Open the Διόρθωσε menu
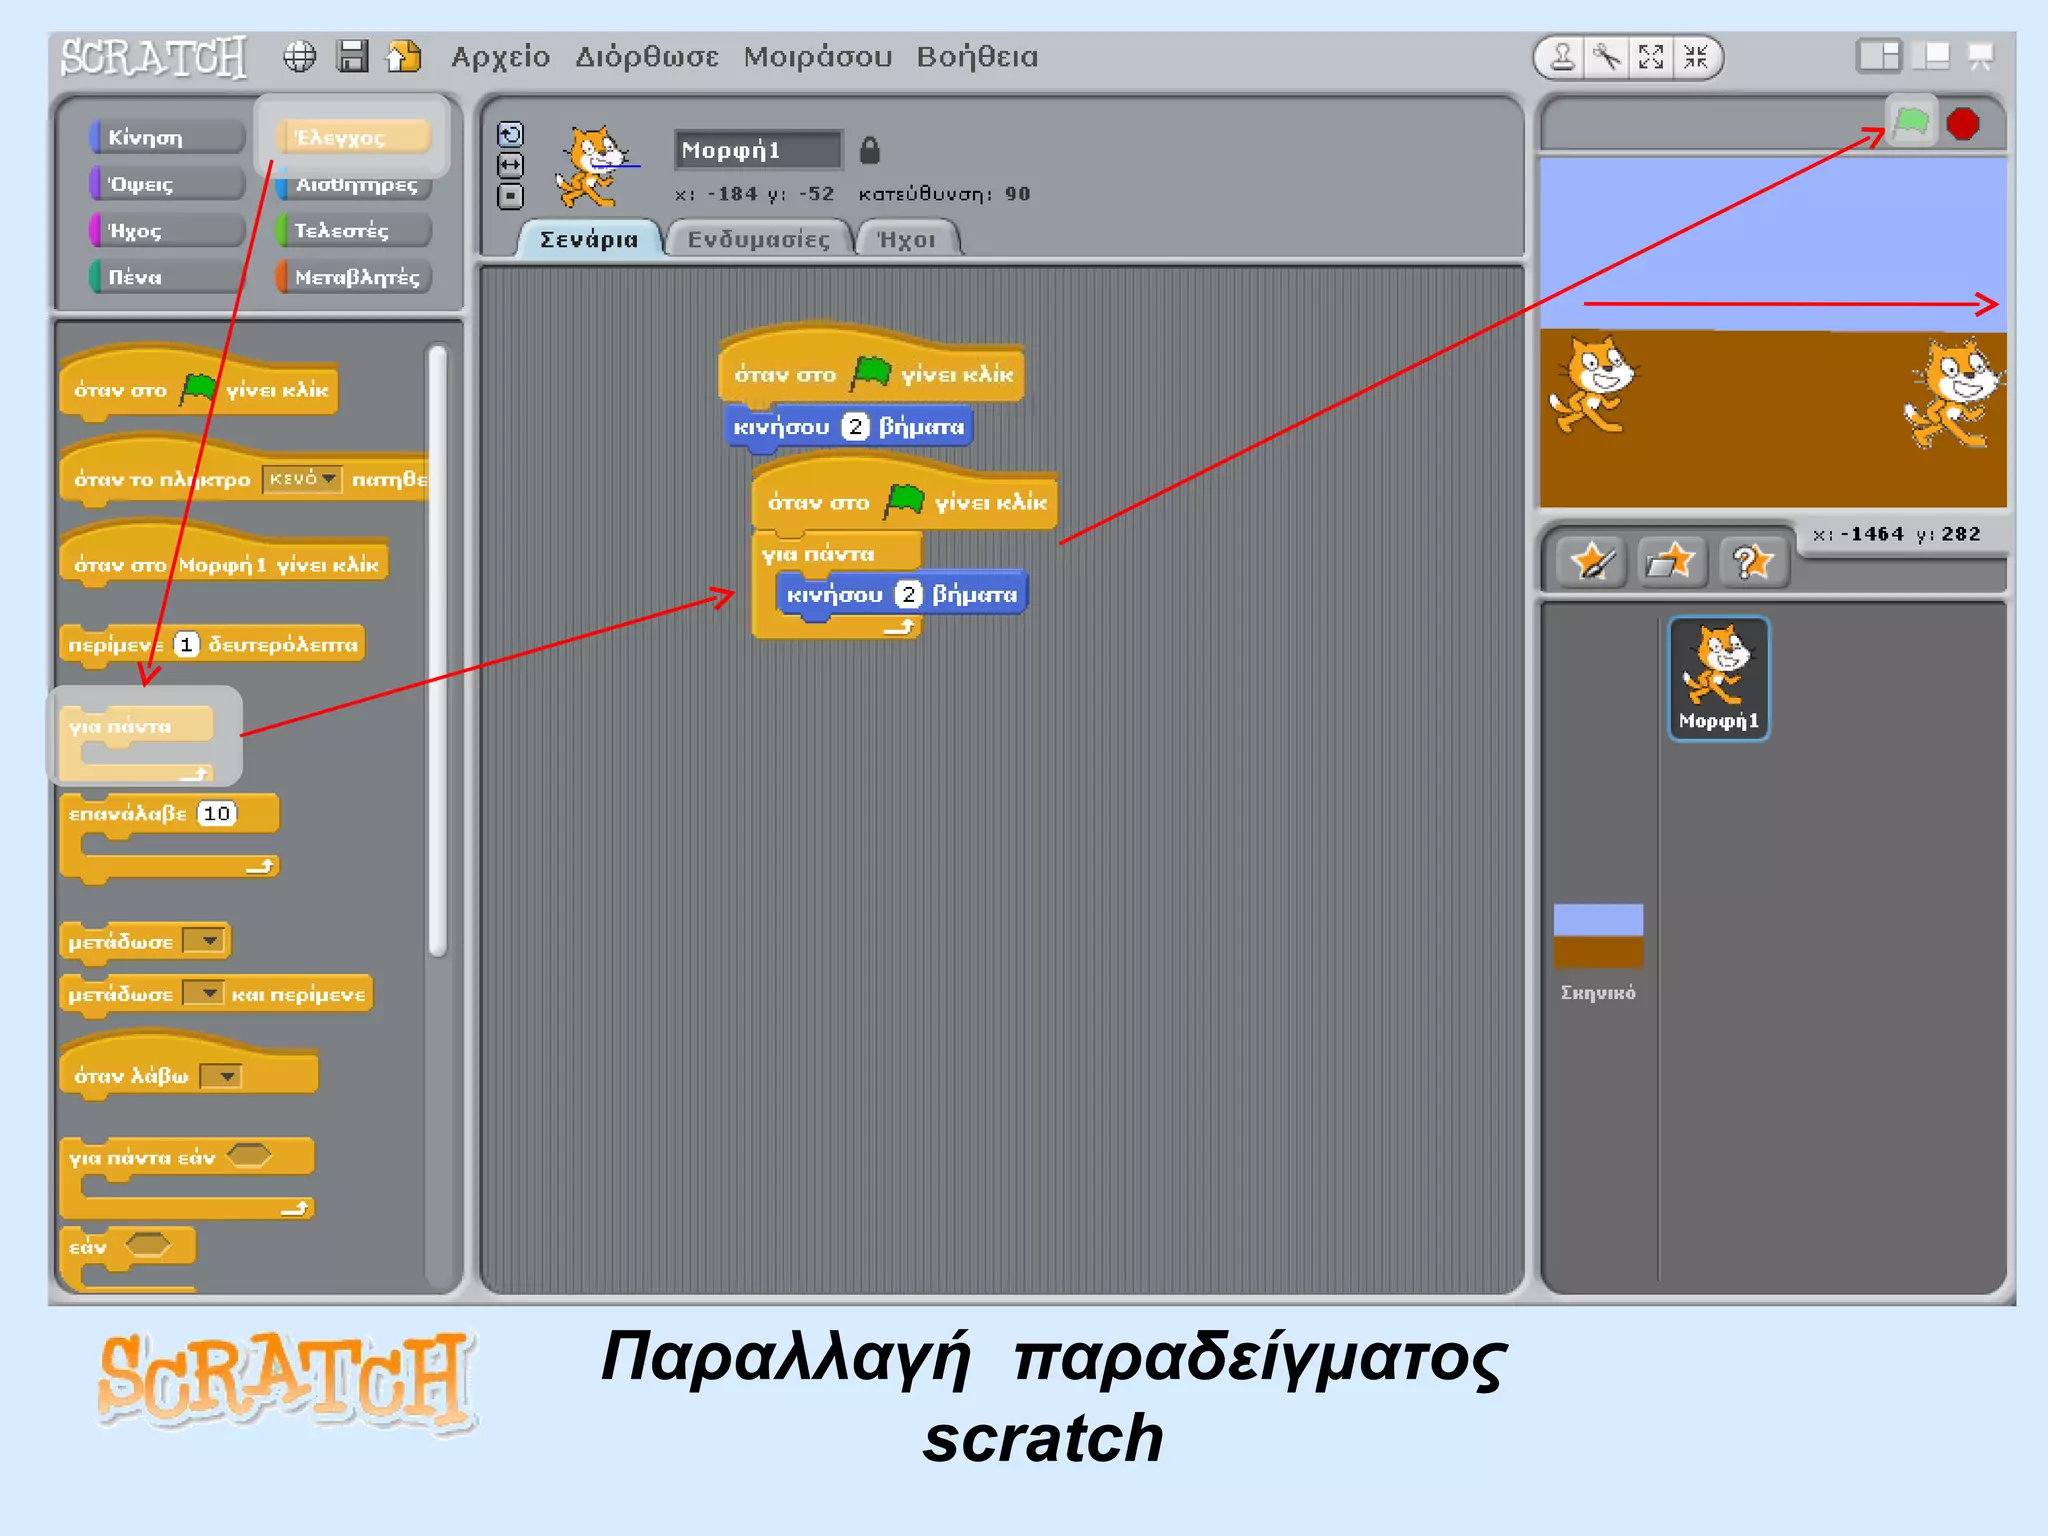 (646, 57)
